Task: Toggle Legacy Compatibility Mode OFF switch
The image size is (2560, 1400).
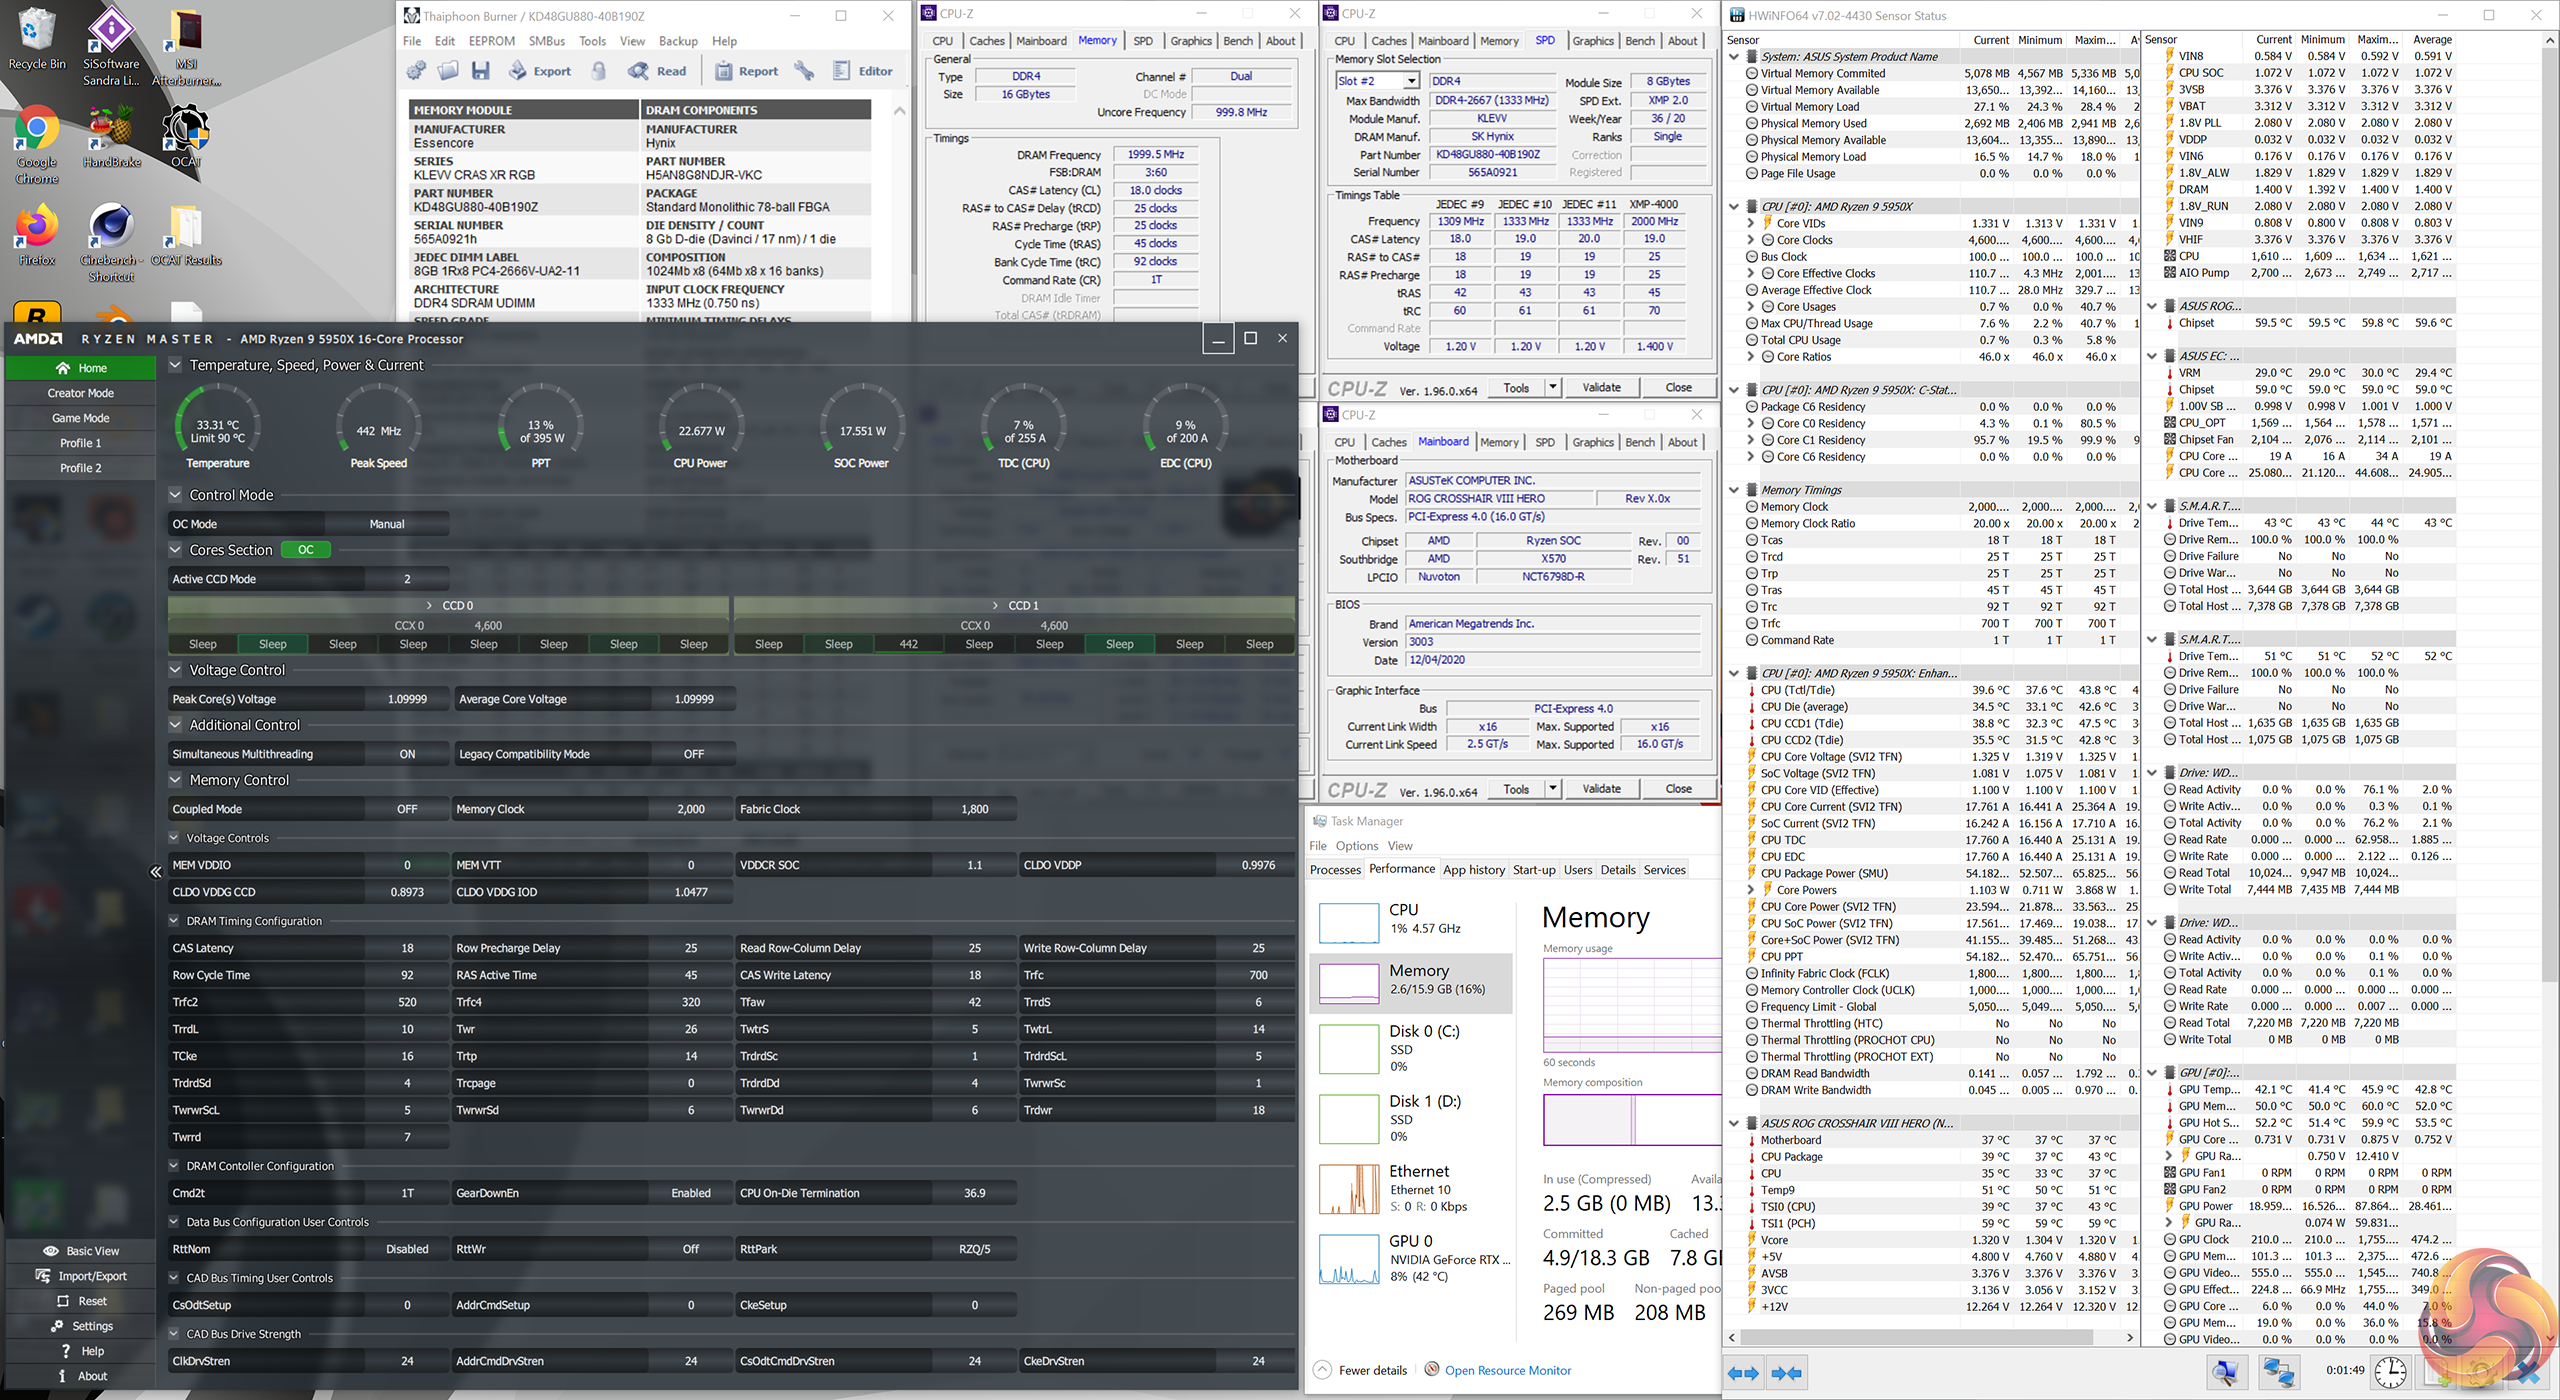Action: coord(693,754)
